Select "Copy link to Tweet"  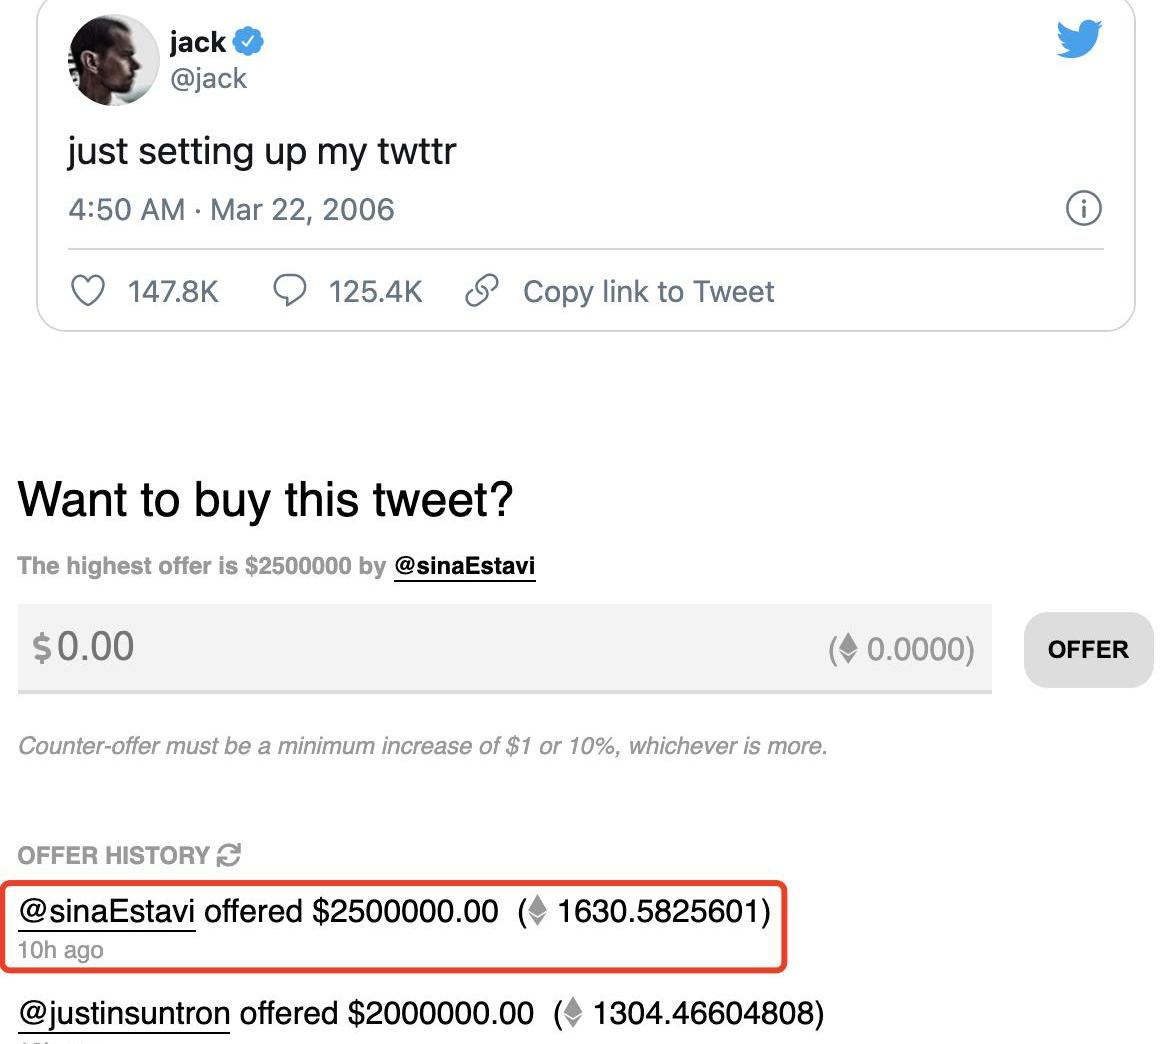pos(648,291)
